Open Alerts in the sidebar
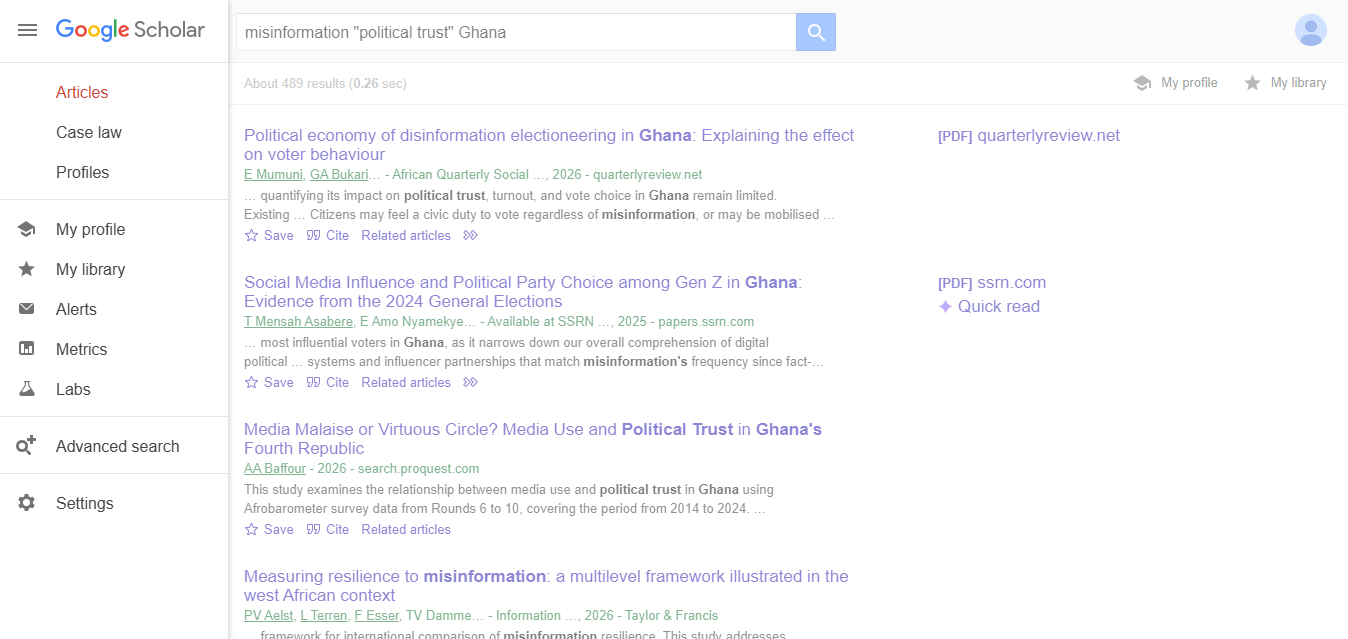Image resolution: width=1348 pixels, height=639 pixels. tap(76, 309)
